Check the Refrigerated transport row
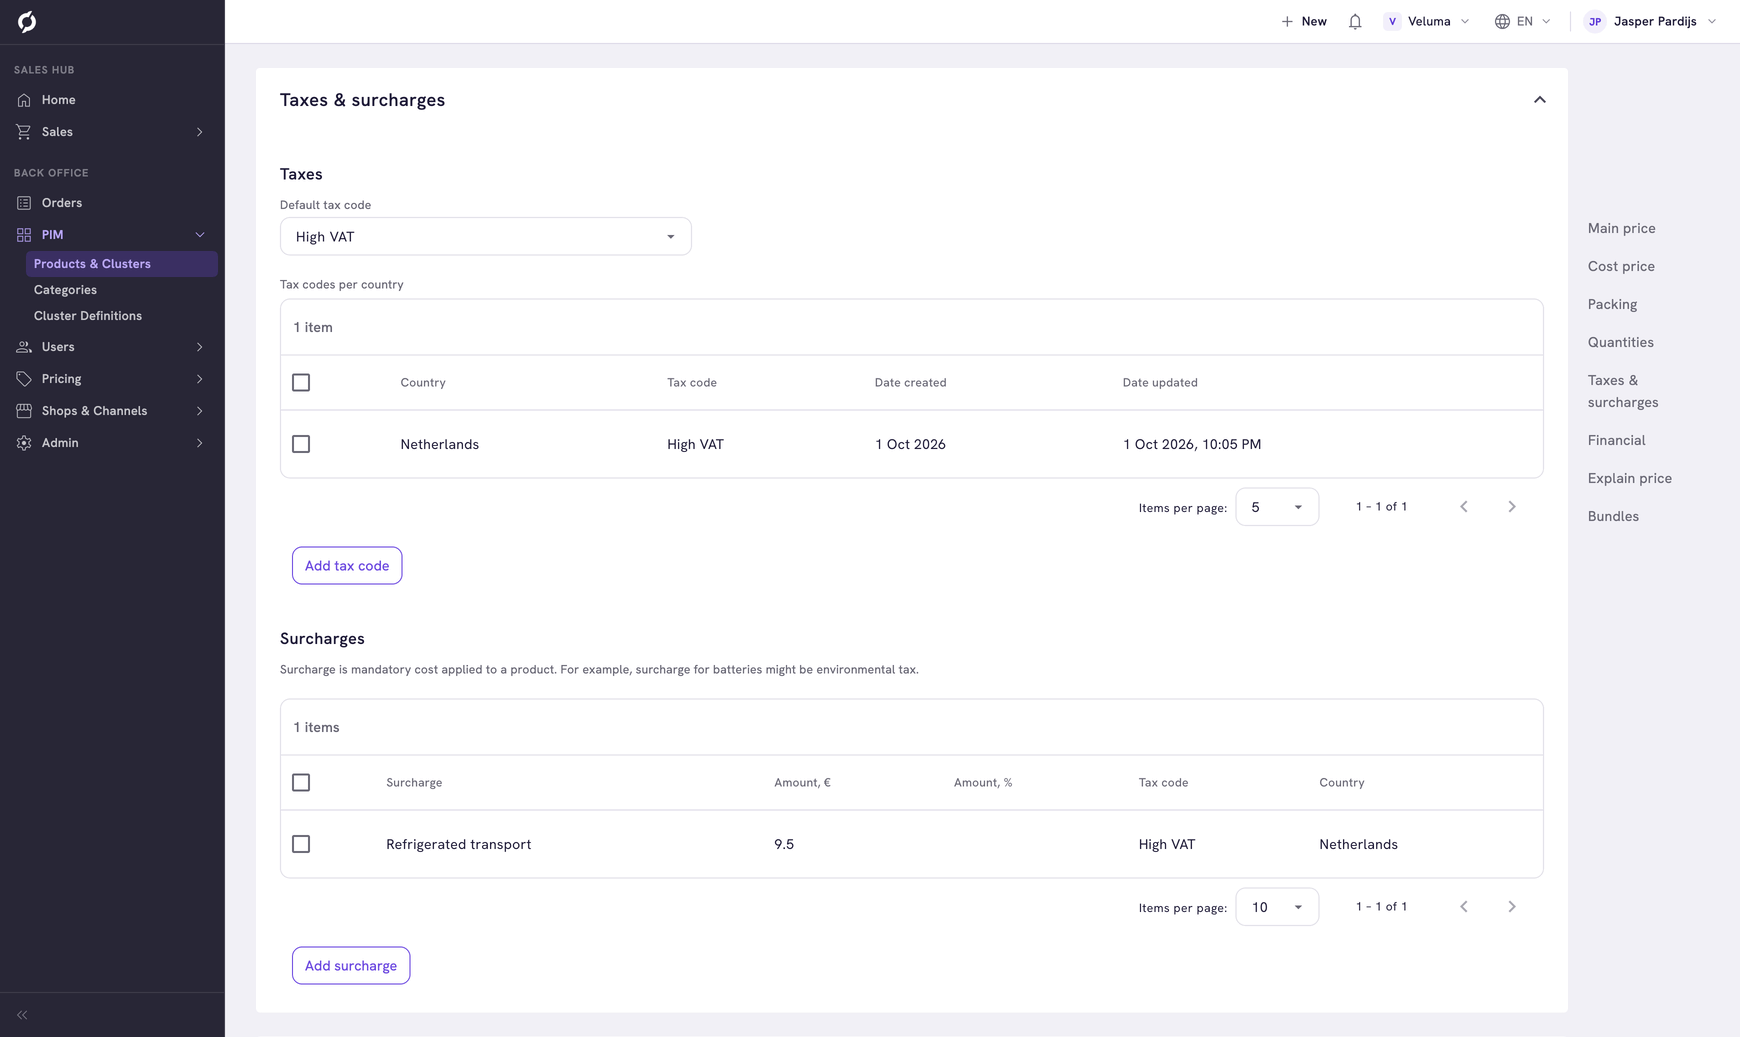The height and width of the screenshot is (1037, 1740). [x=301, y=844]
